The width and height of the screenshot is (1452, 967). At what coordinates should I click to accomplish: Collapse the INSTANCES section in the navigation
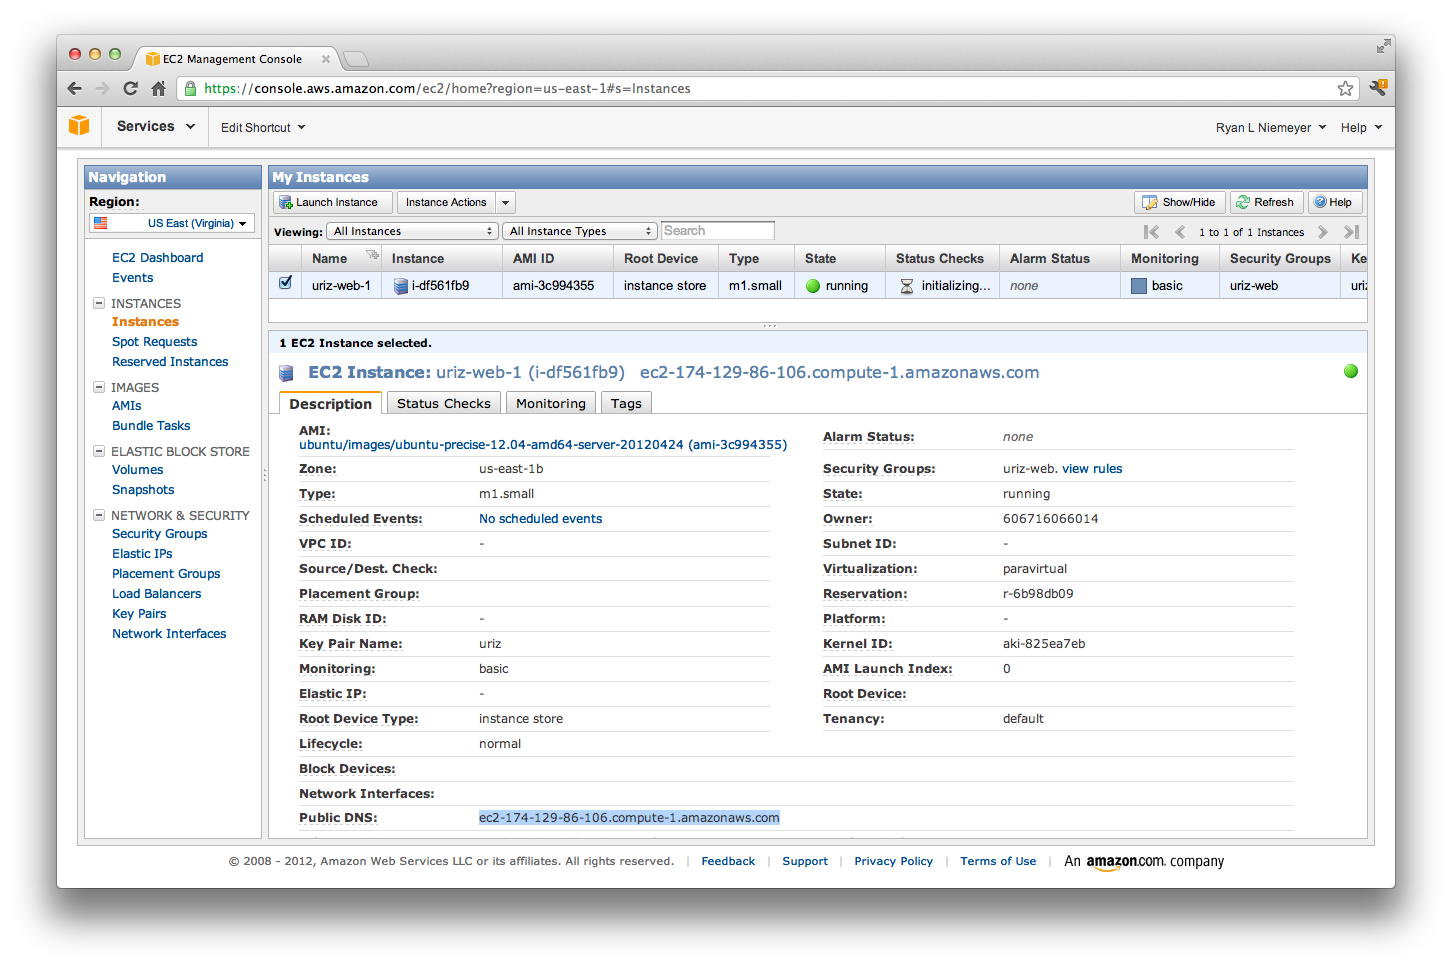coord(98,303)
